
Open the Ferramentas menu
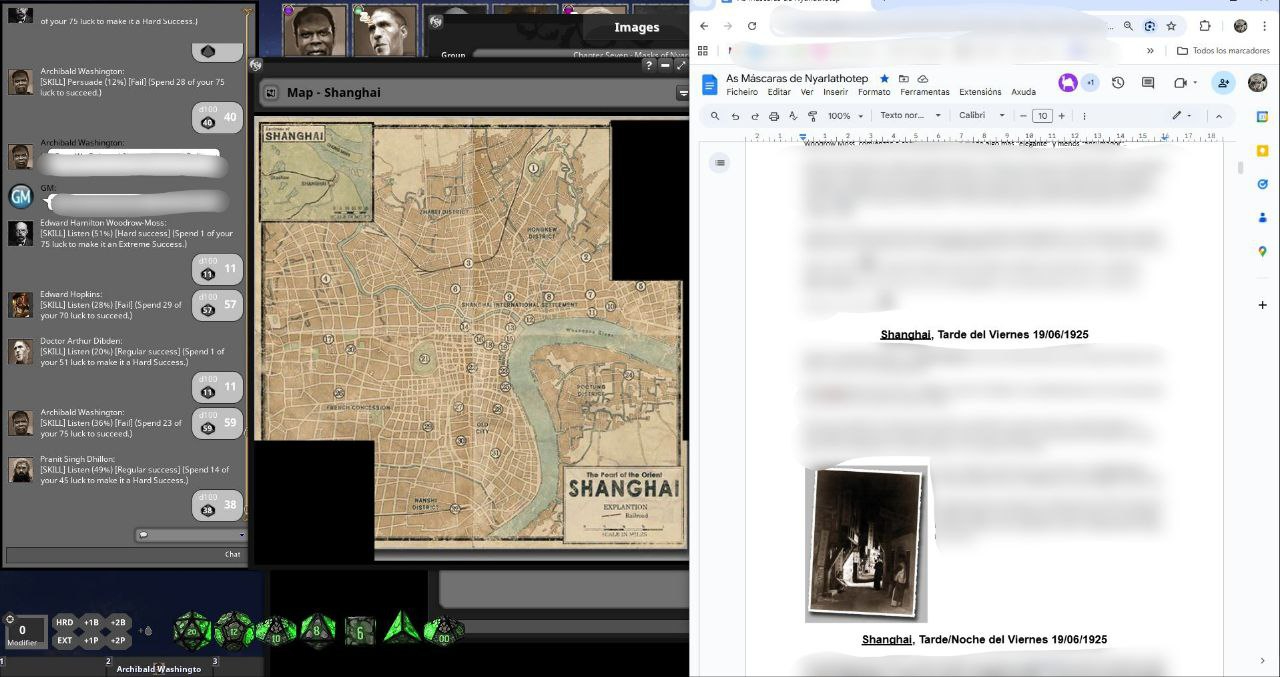pyautogui.click(x=924, y=92)
